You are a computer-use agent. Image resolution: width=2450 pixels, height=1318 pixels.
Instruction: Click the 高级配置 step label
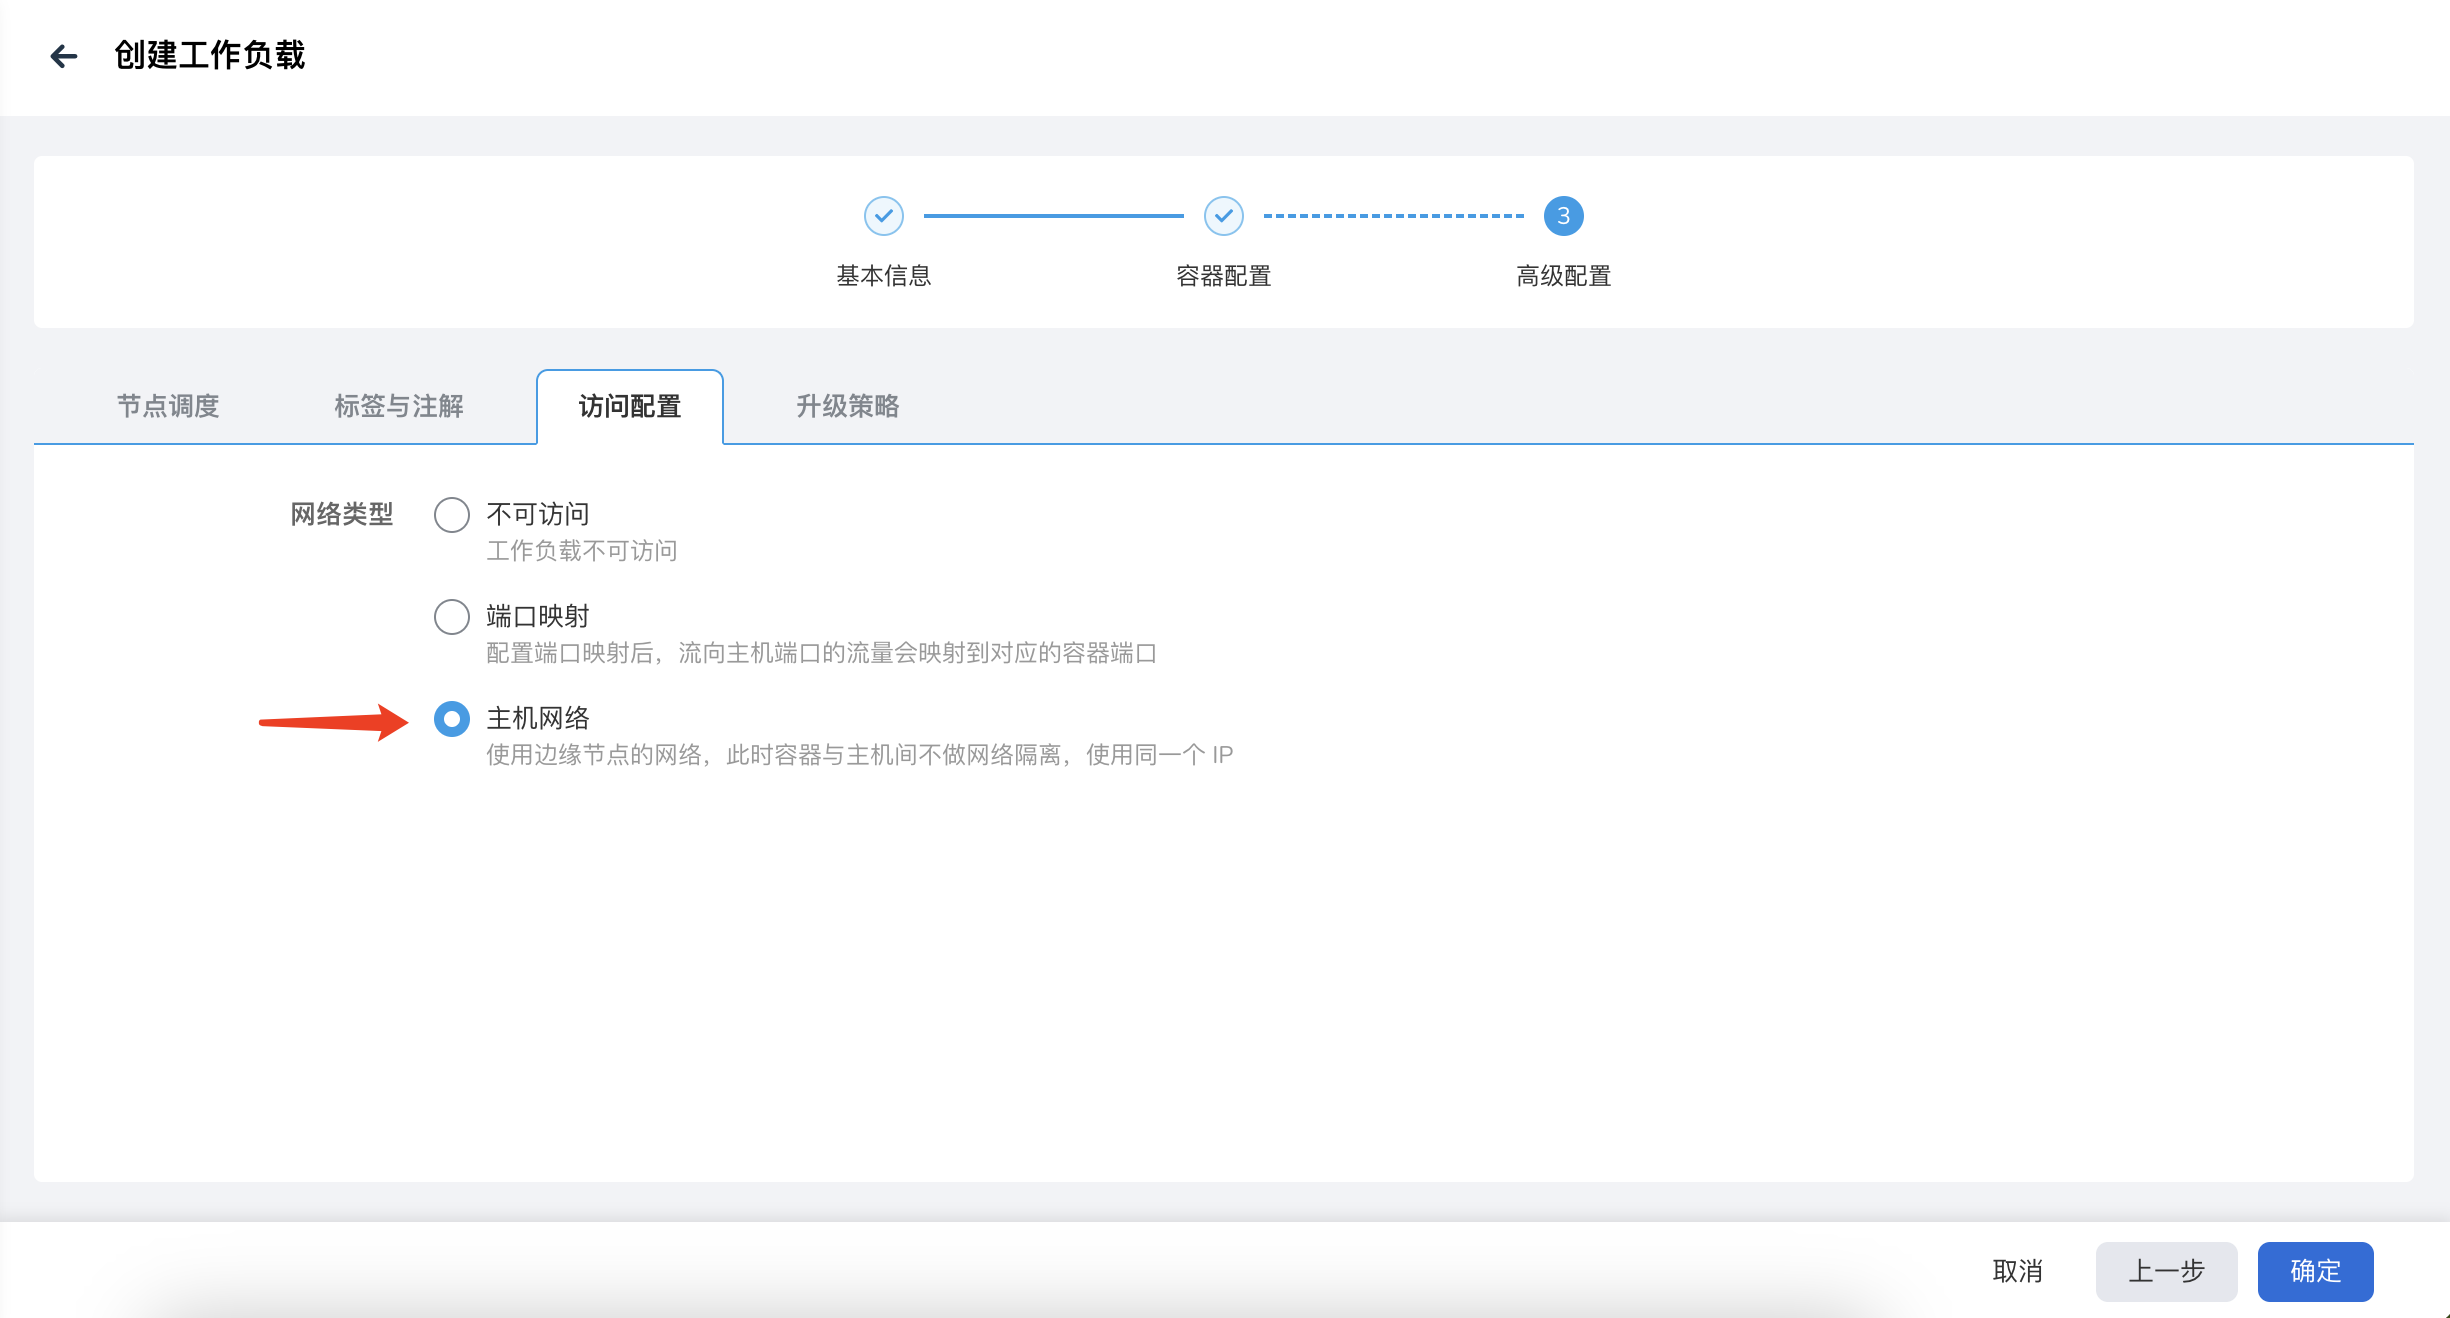pos(1562,277)
